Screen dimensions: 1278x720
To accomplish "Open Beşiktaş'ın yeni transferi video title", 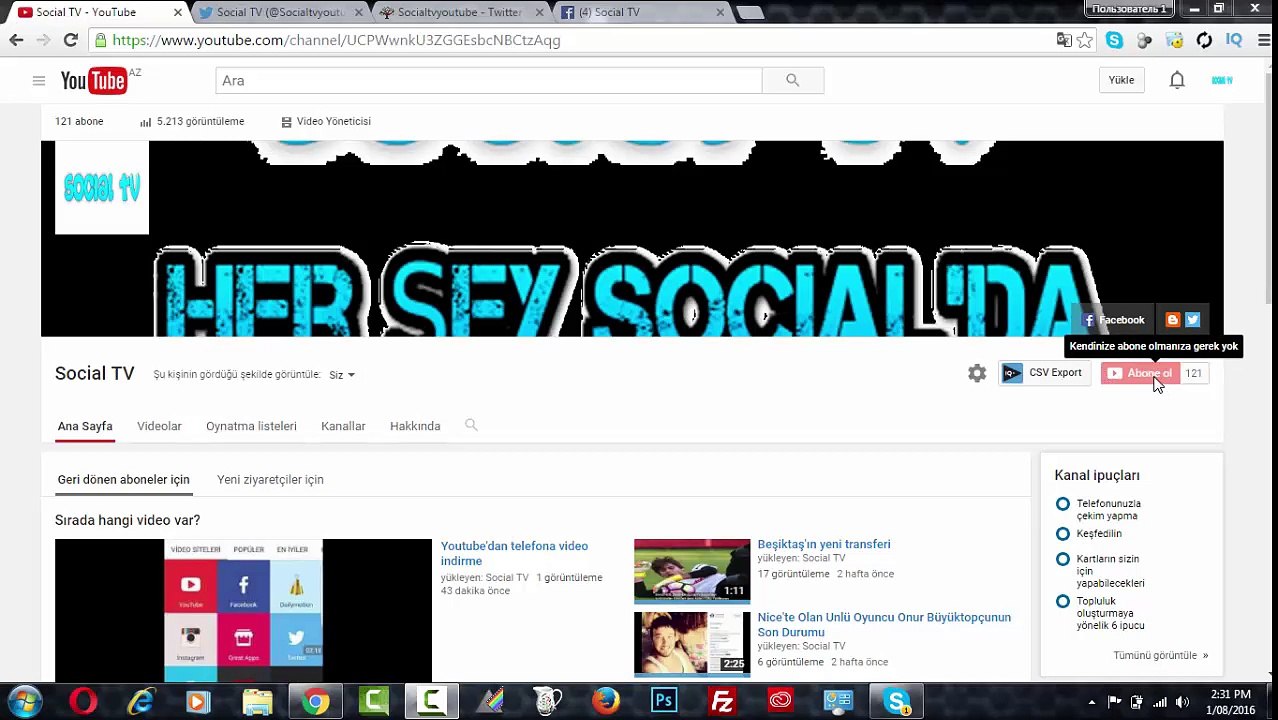I will [x=824, y=544].
